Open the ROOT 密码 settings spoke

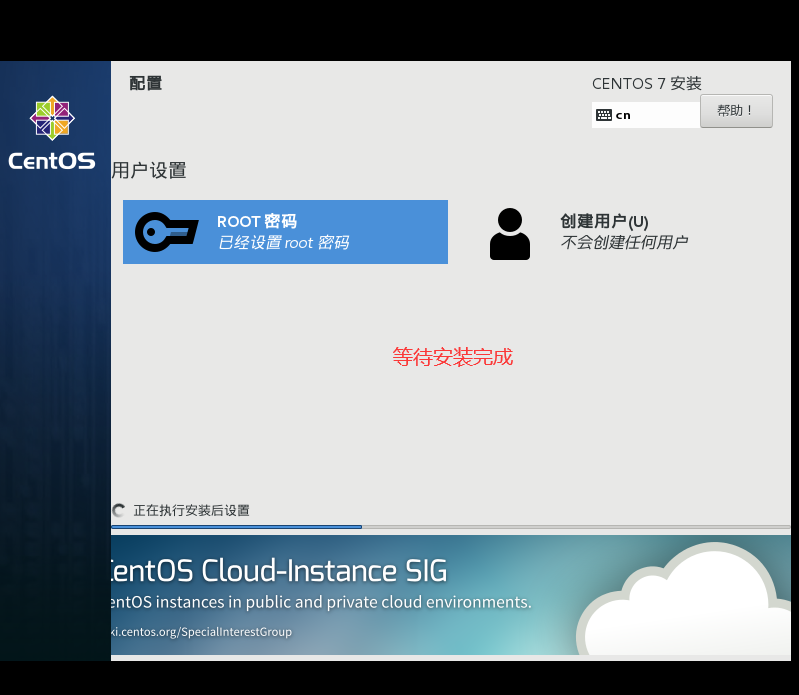click(x=285, y=232)
